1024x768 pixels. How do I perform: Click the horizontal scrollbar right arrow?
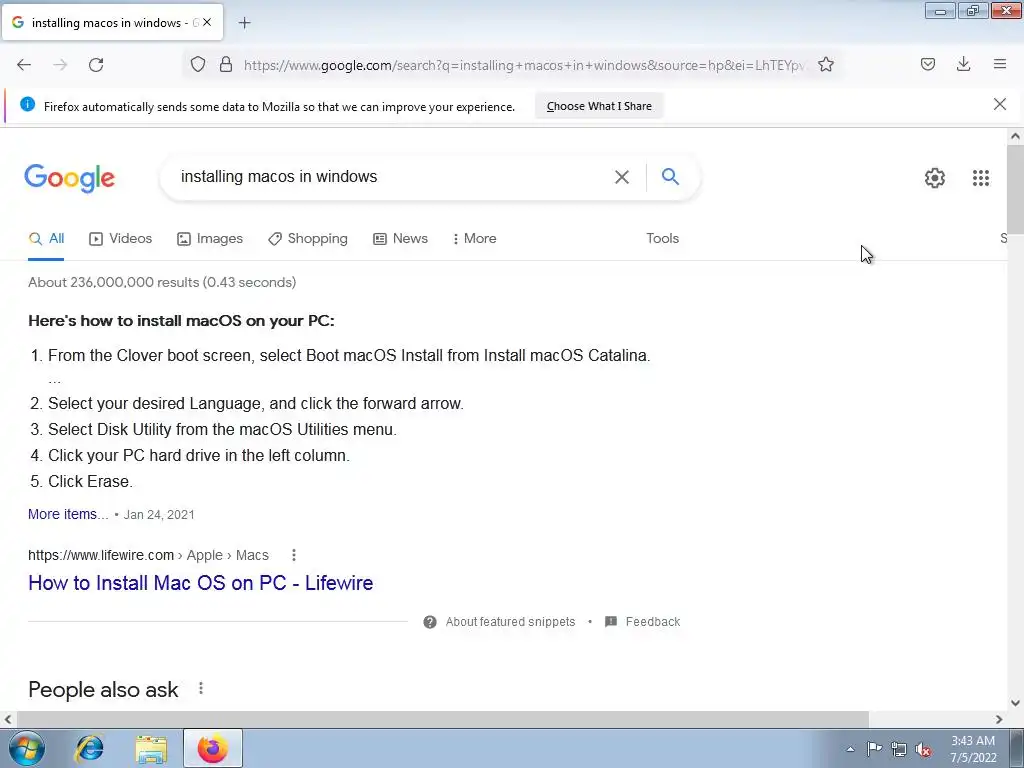(999, 720)
